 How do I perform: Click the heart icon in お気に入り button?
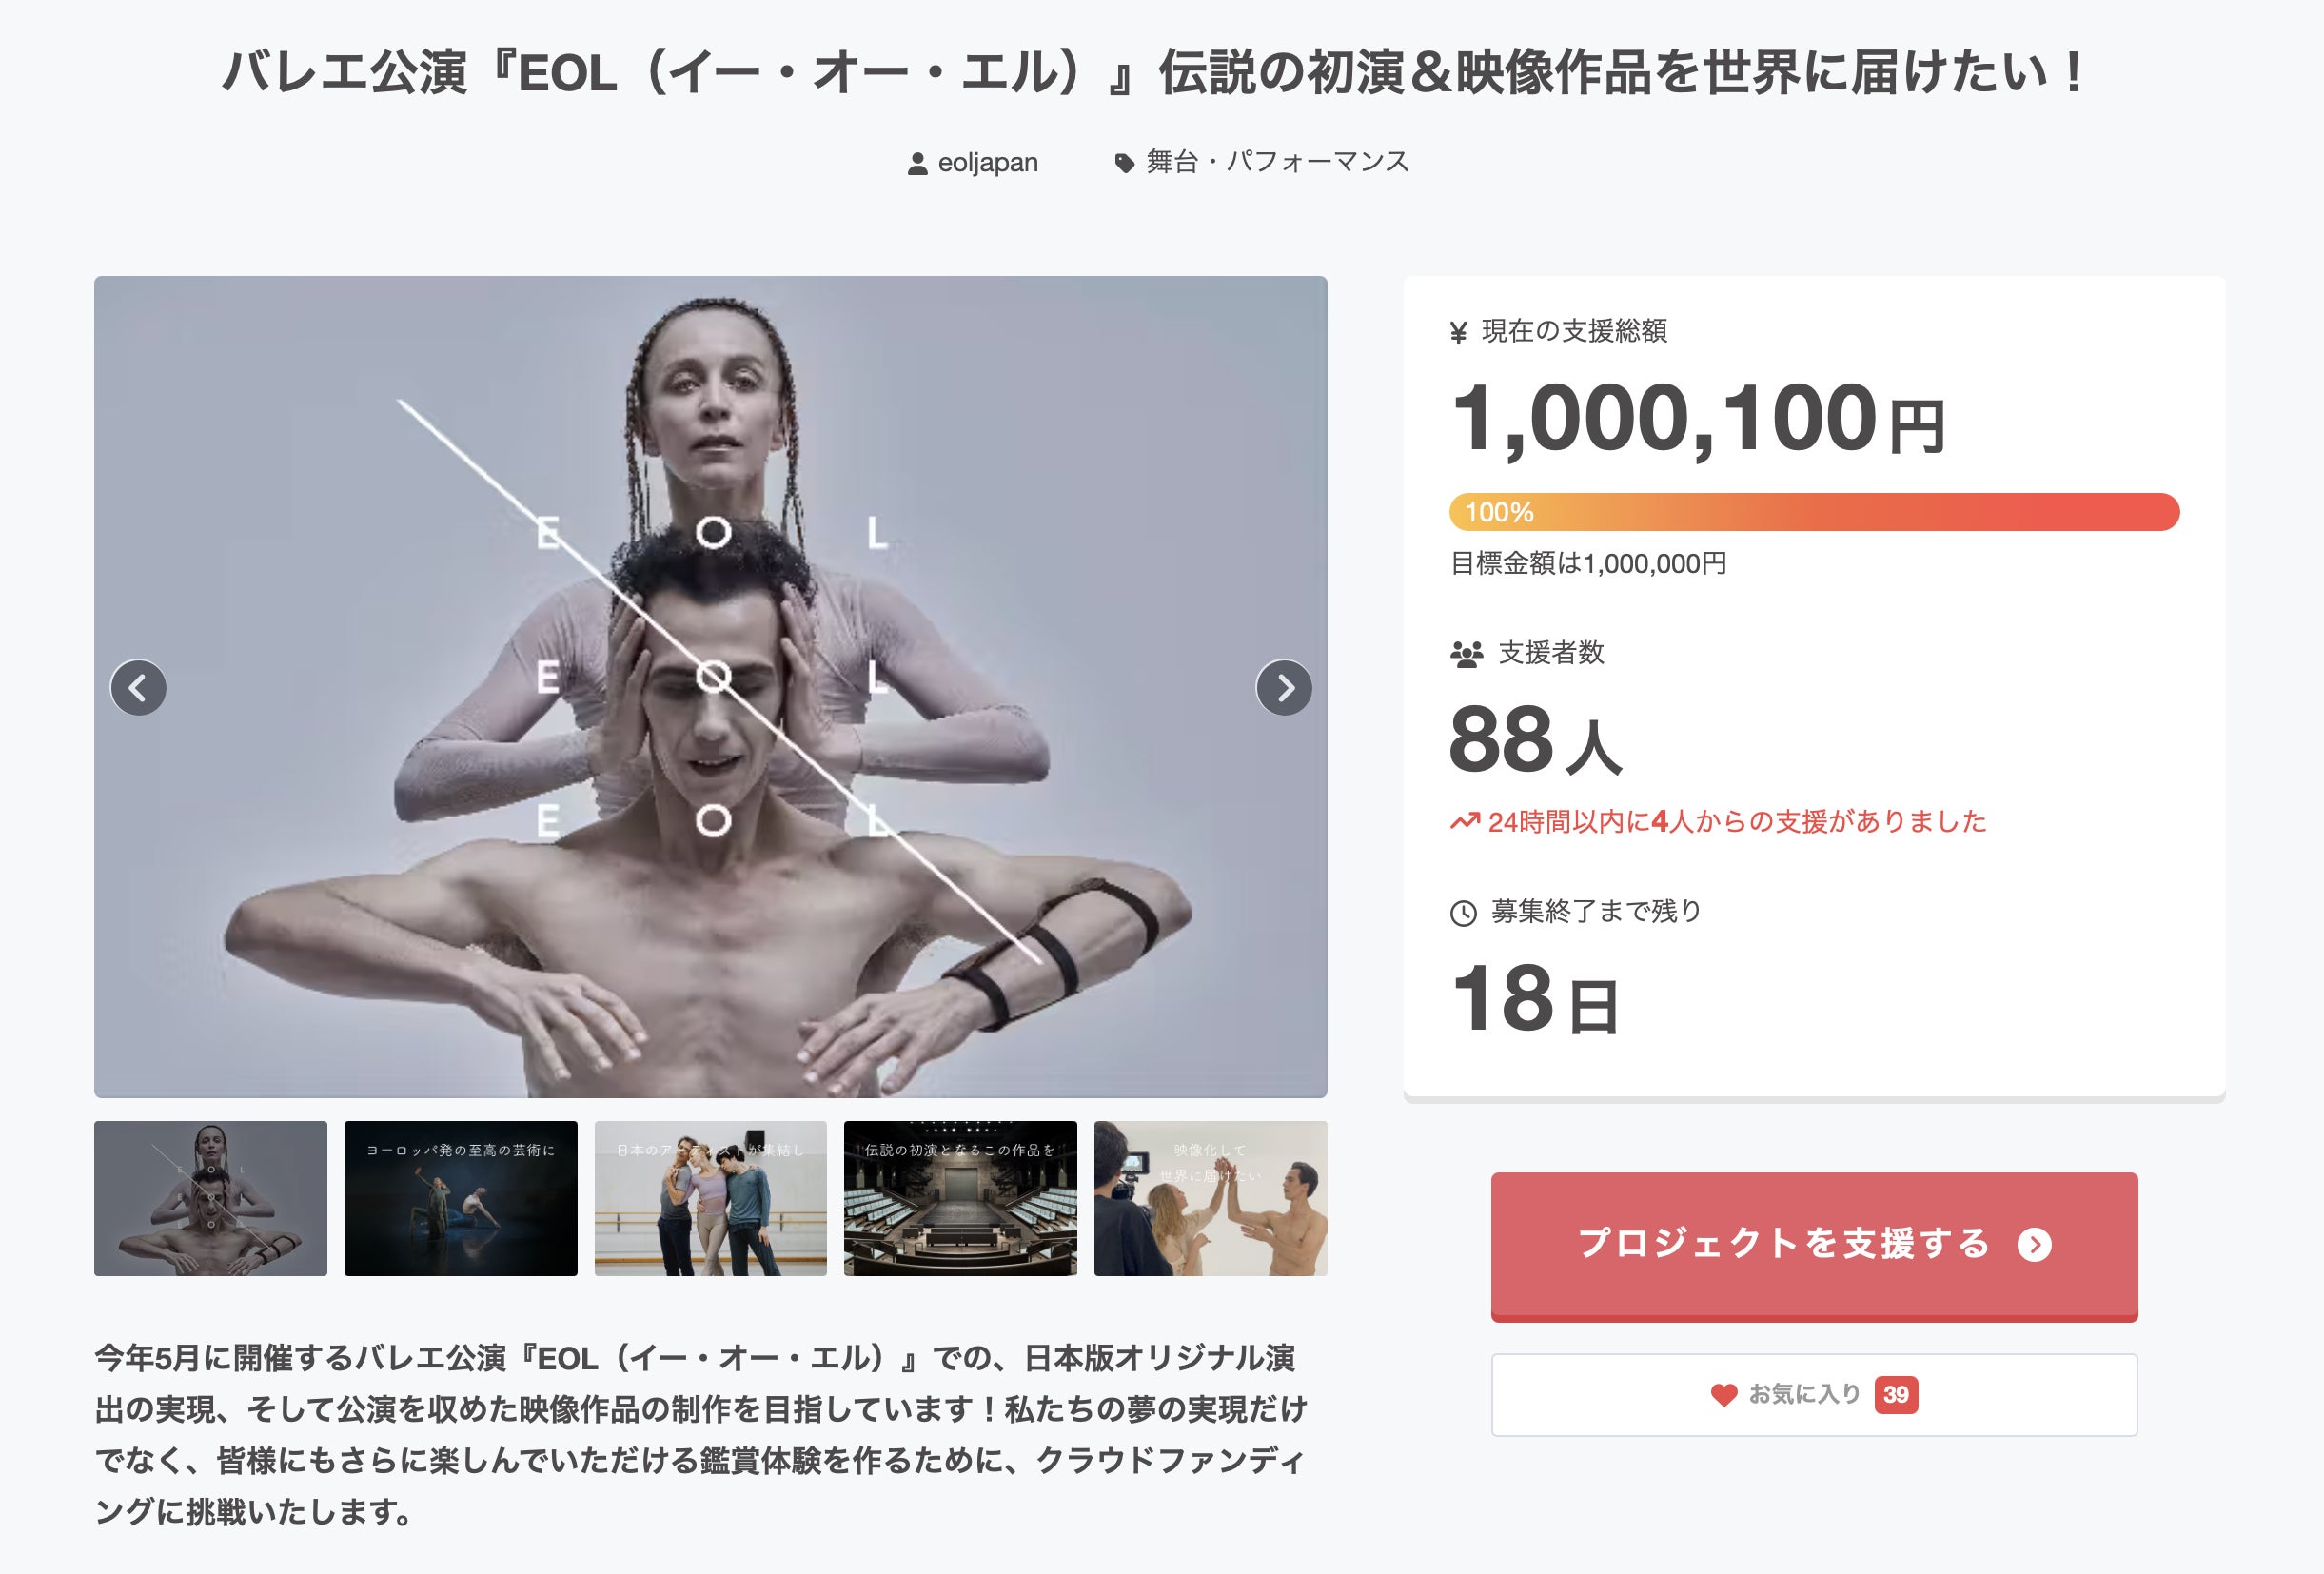coord(1724,1394)
